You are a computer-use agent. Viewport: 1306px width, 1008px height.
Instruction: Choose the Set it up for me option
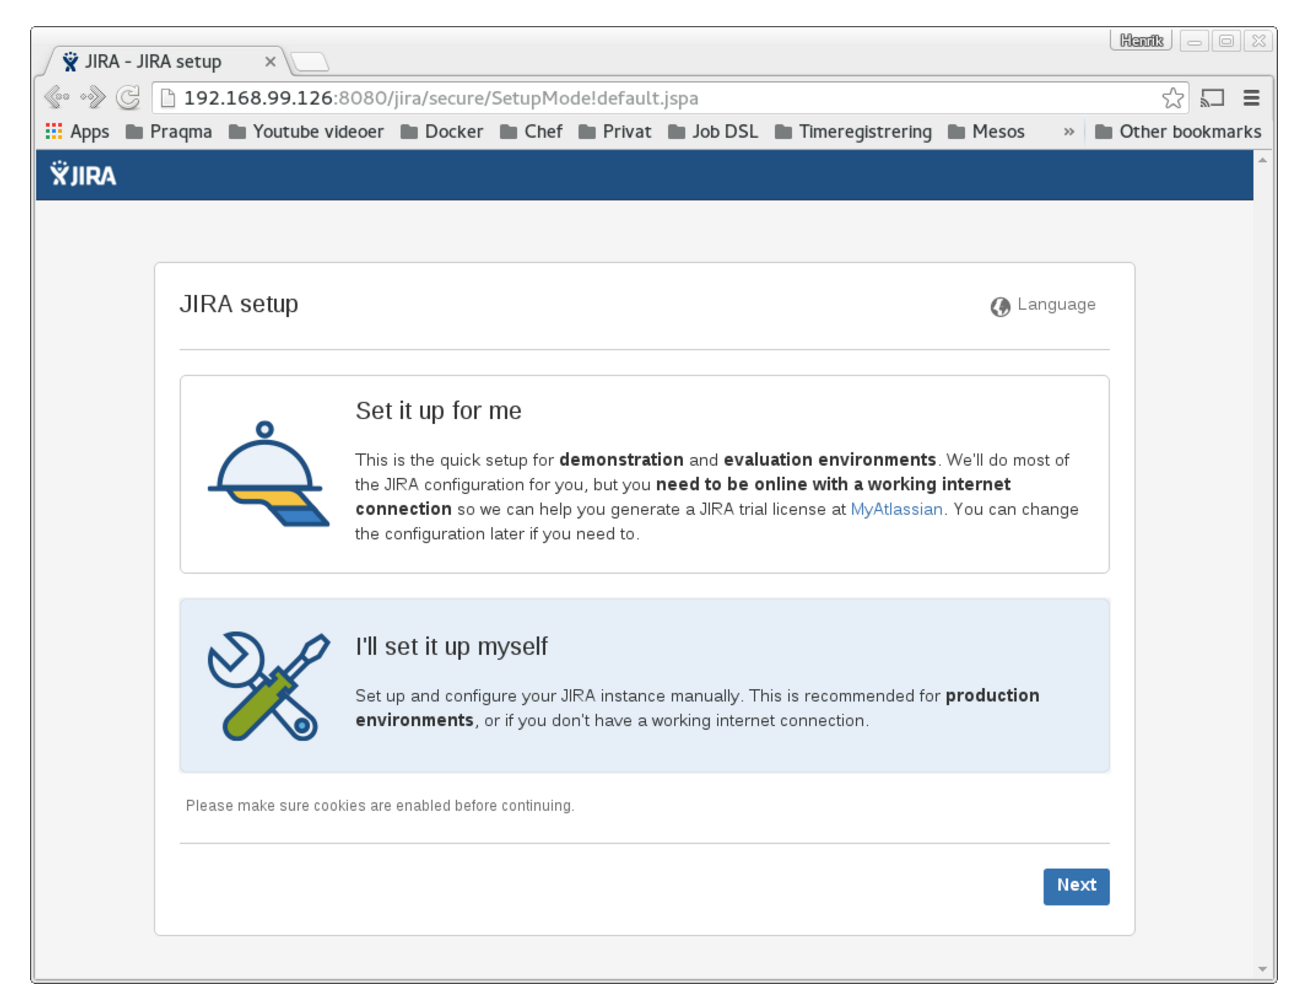[x=644, y=474]
